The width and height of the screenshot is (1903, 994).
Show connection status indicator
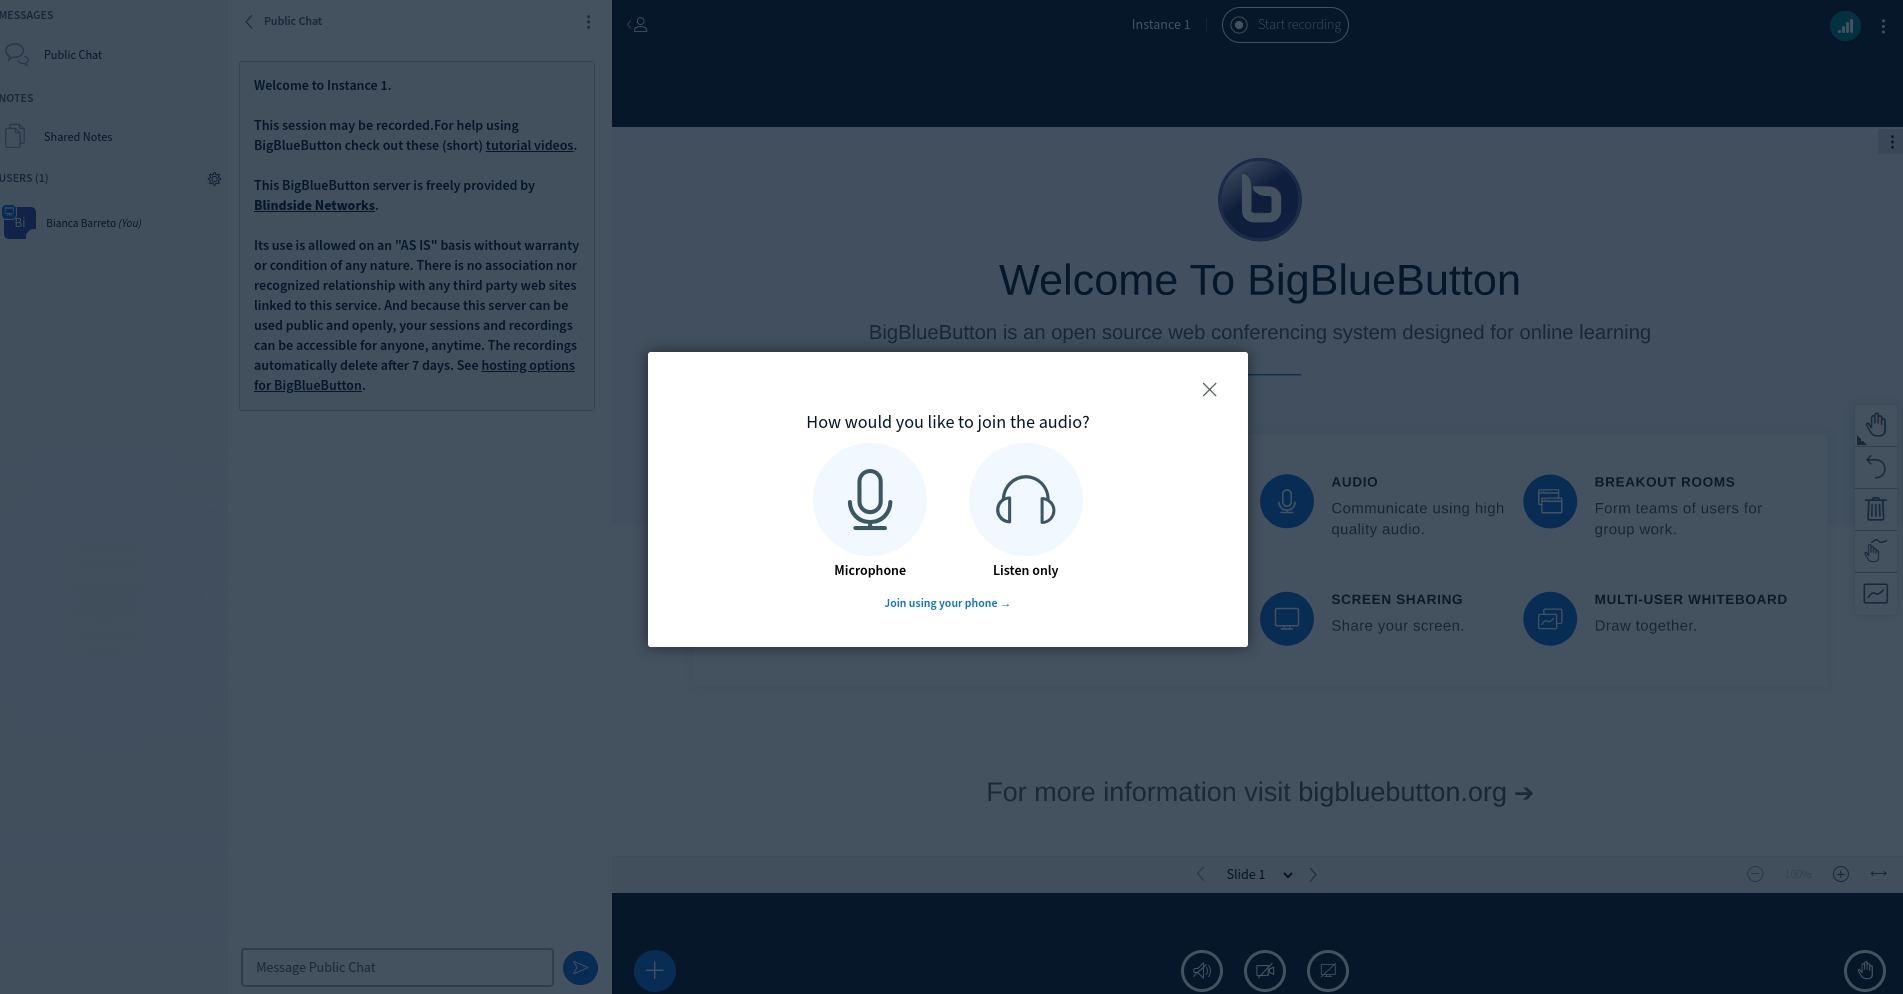pos(1845,26)
